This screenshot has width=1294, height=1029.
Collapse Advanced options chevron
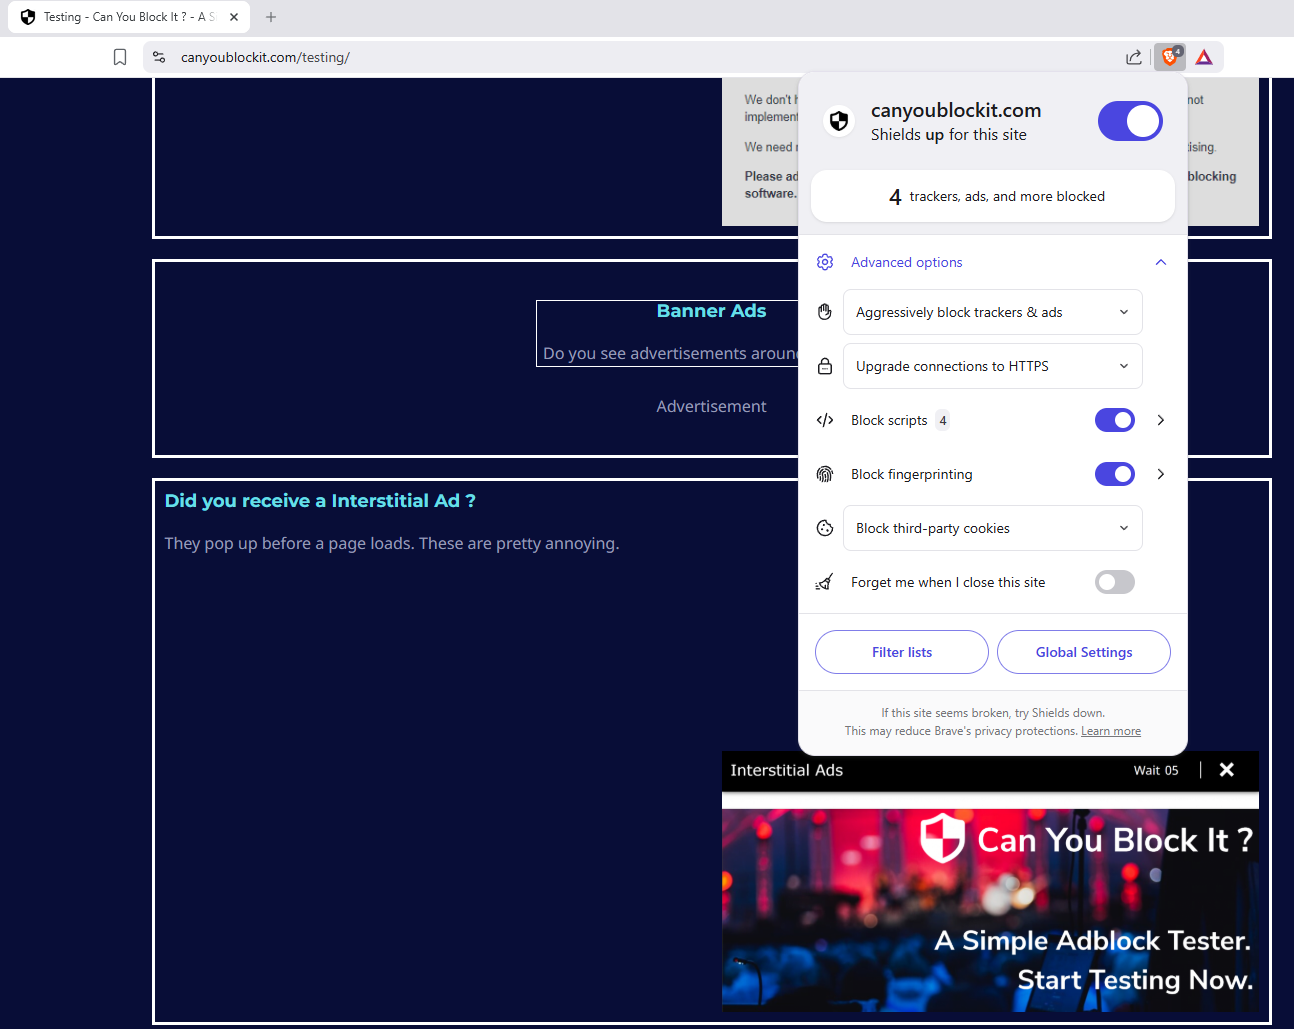tap(1161, 262)
